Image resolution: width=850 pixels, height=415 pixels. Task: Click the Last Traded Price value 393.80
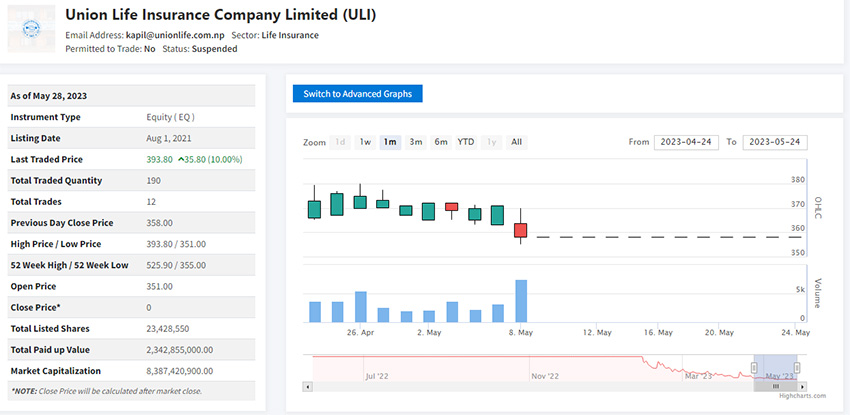point(159,159)
